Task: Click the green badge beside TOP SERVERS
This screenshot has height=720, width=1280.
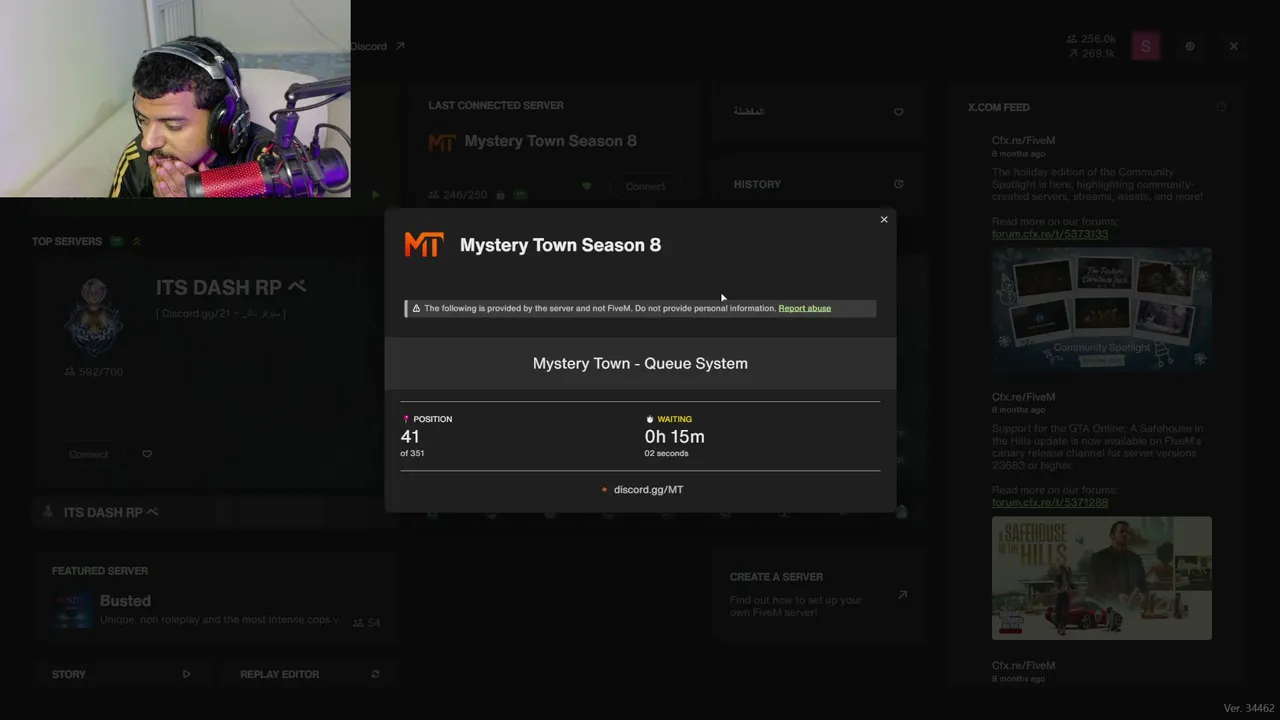Action: 117,241
